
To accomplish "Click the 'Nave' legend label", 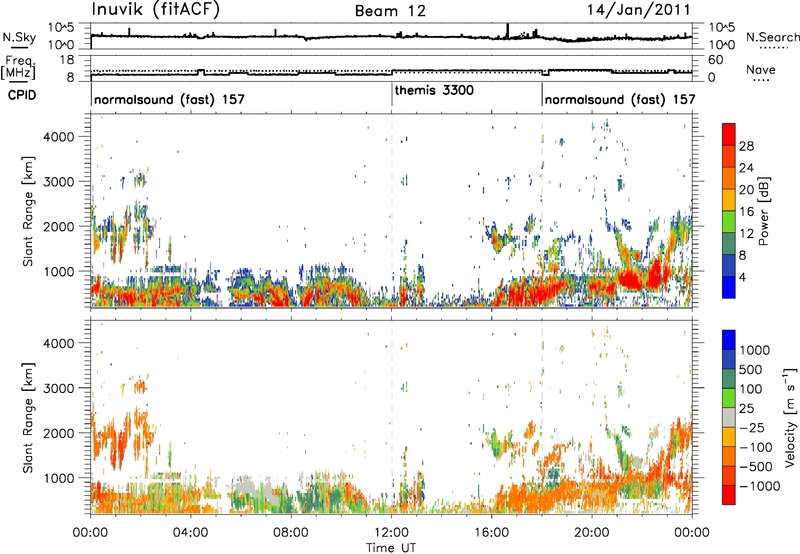I will (761, 69).
